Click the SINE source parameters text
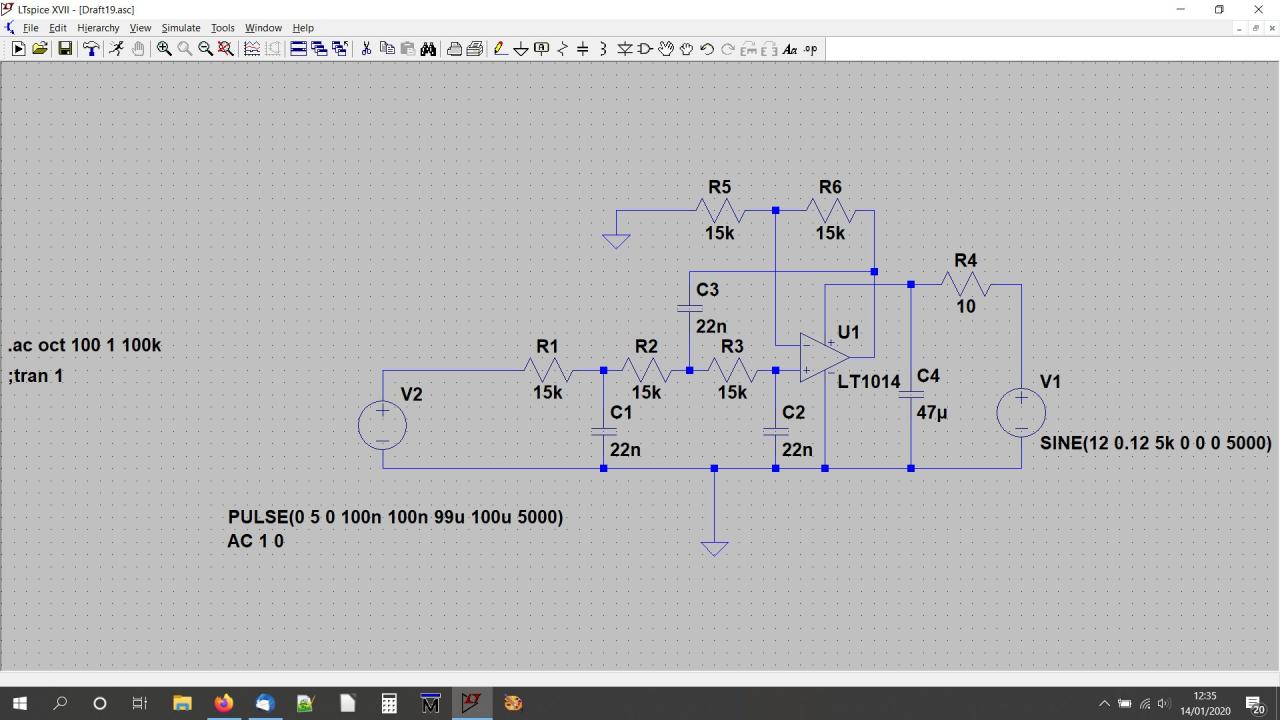 coord(1156,442)
